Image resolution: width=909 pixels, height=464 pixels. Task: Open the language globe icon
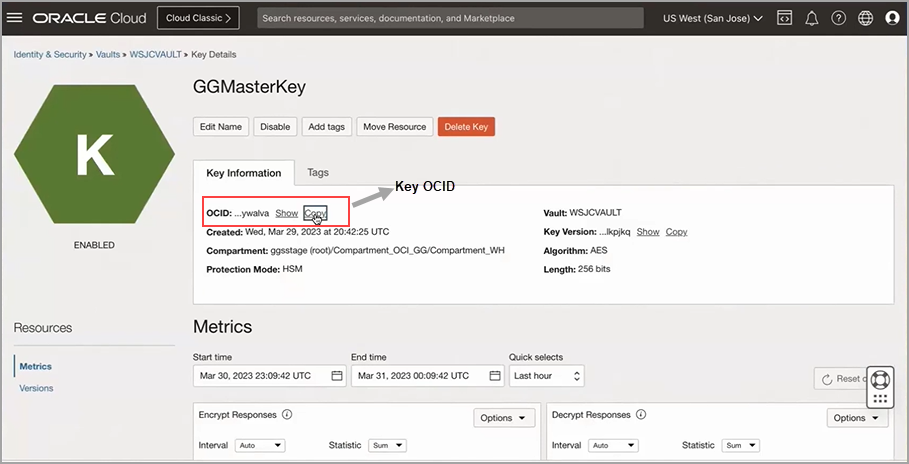point(865,18)
